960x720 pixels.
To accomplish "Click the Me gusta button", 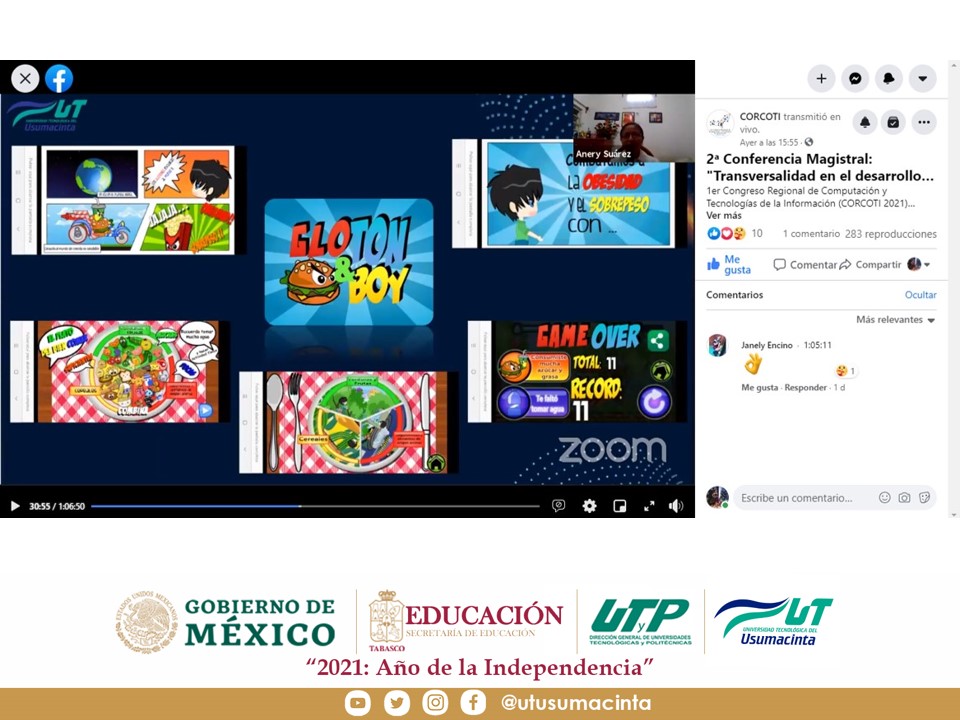I will [x=729, y=265].
